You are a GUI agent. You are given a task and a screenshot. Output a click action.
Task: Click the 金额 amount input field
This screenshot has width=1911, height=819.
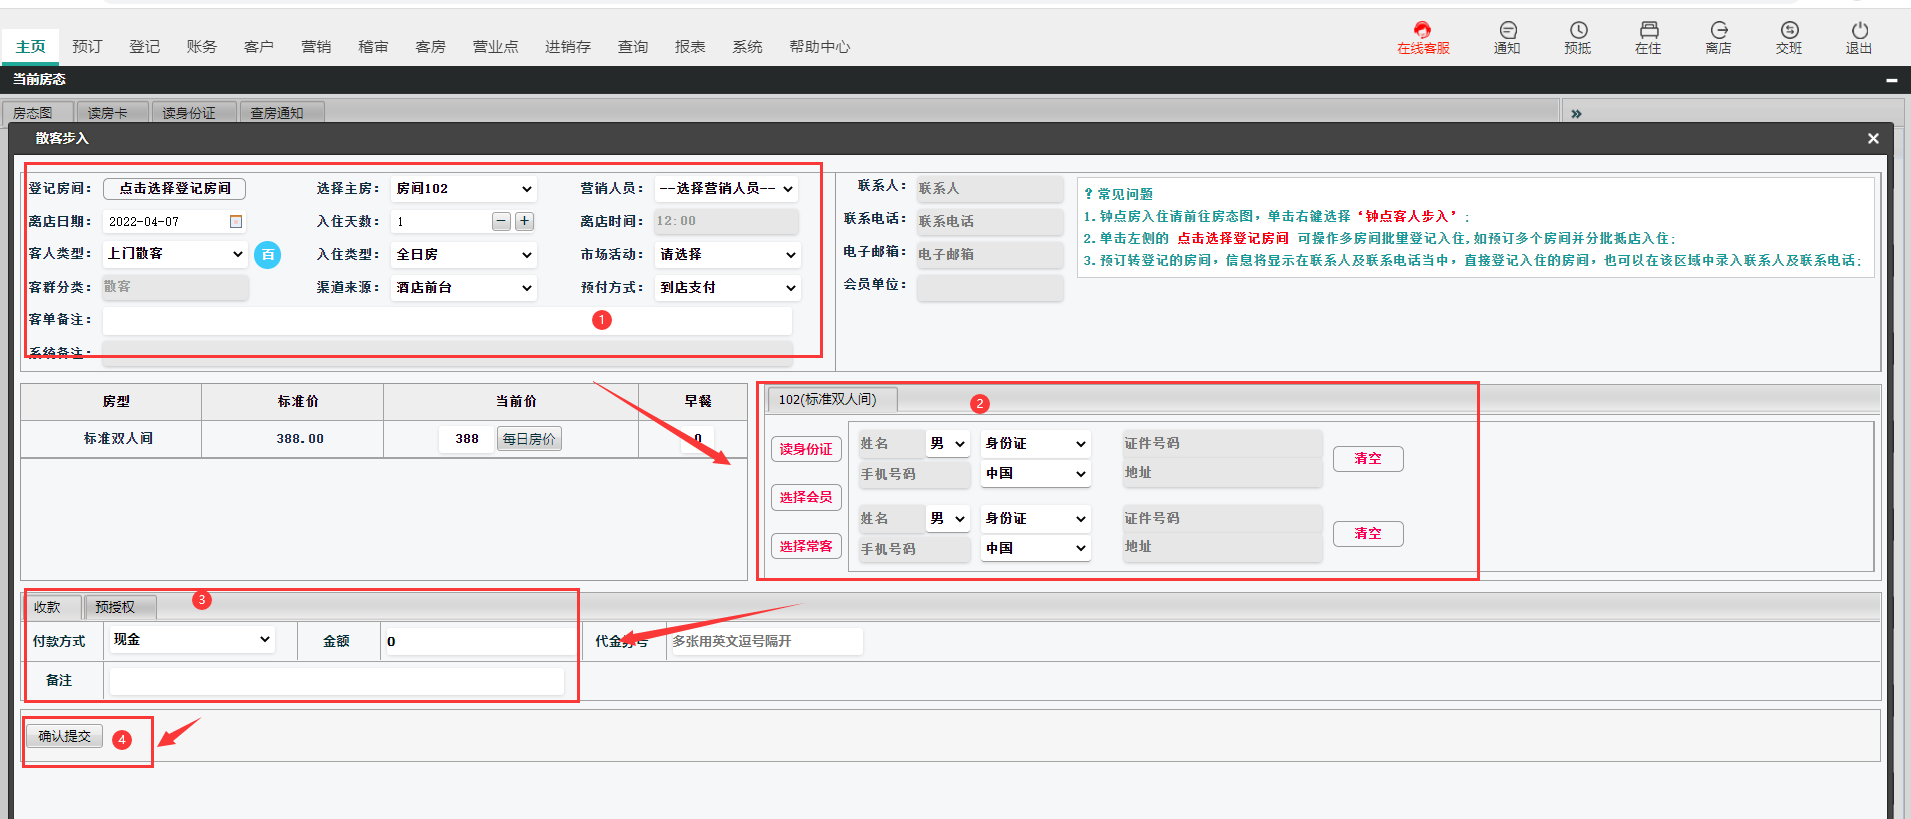coord(479,641)
